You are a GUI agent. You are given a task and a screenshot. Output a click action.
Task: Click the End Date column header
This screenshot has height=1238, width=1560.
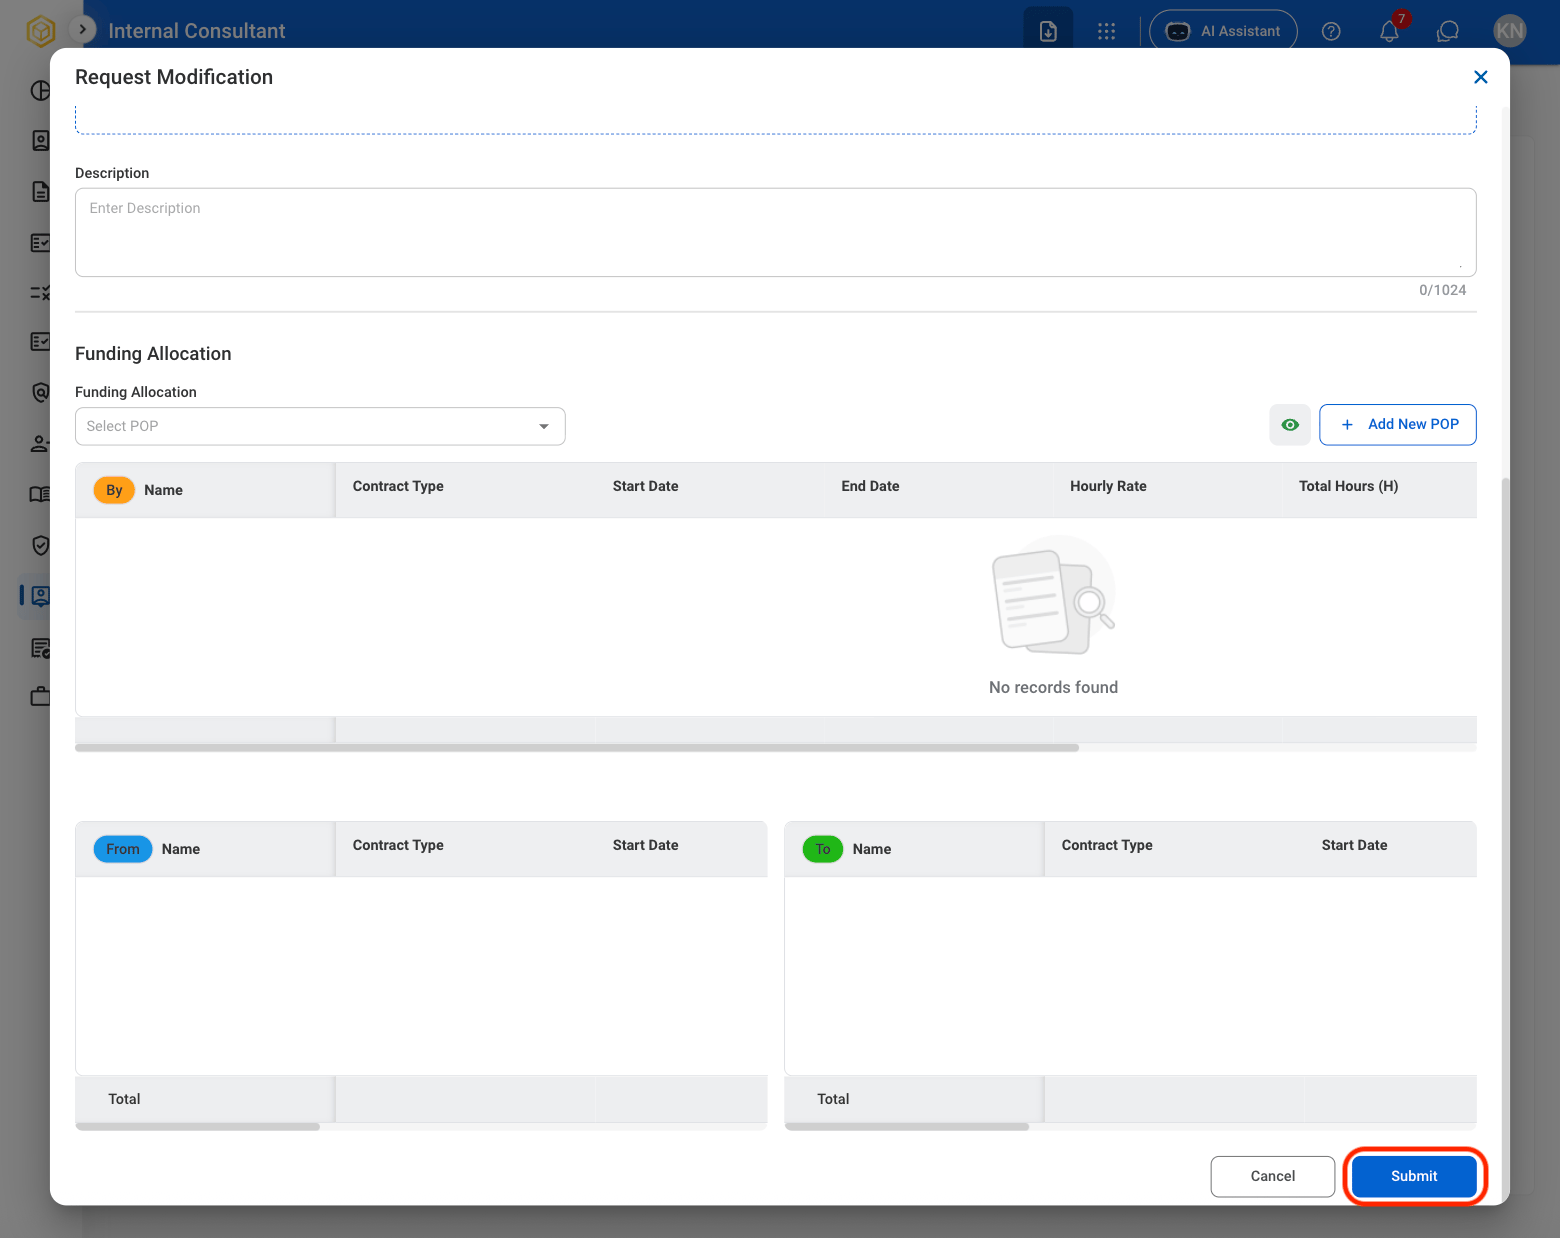(870, 486)
